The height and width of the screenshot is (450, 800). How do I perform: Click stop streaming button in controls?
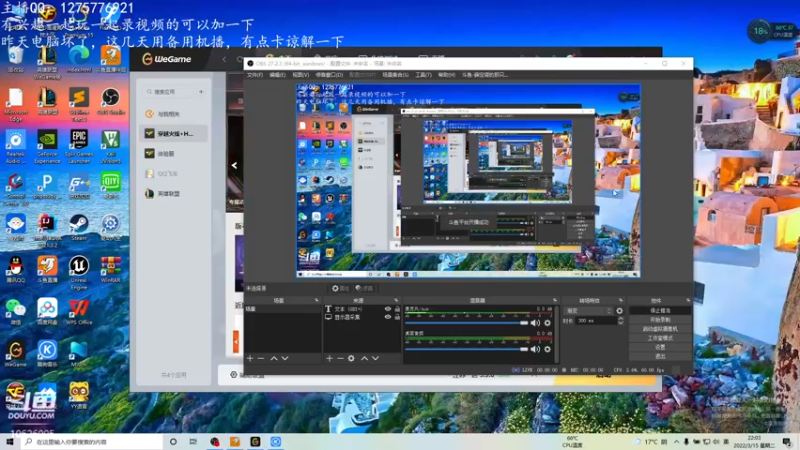point(660,310)
